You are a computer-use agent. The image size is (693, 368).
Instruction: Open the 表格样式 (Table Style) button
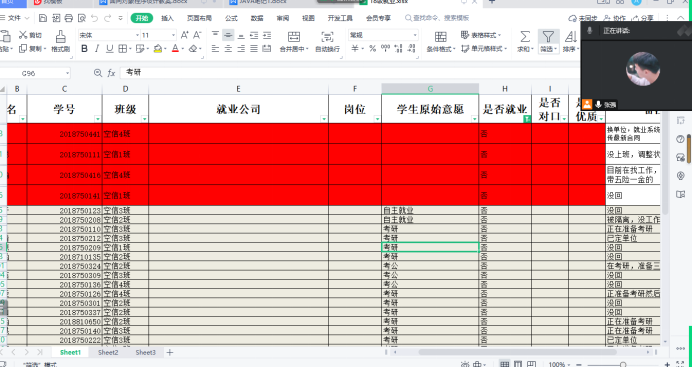(481, 35)
